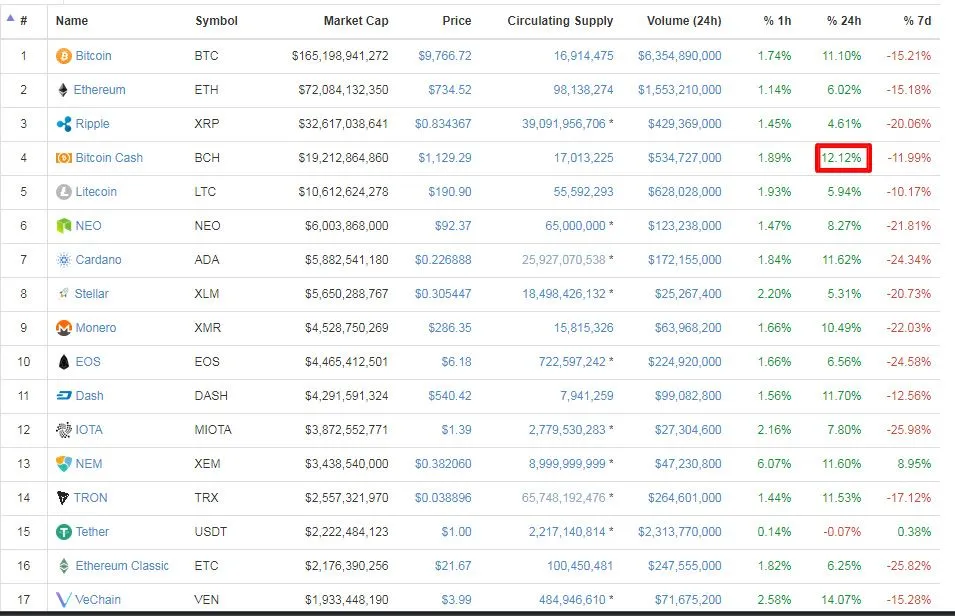Viewport: 955px width, 616px height.
Task: Click the Ethereum diamond logo icon
Action: (63, 90)
